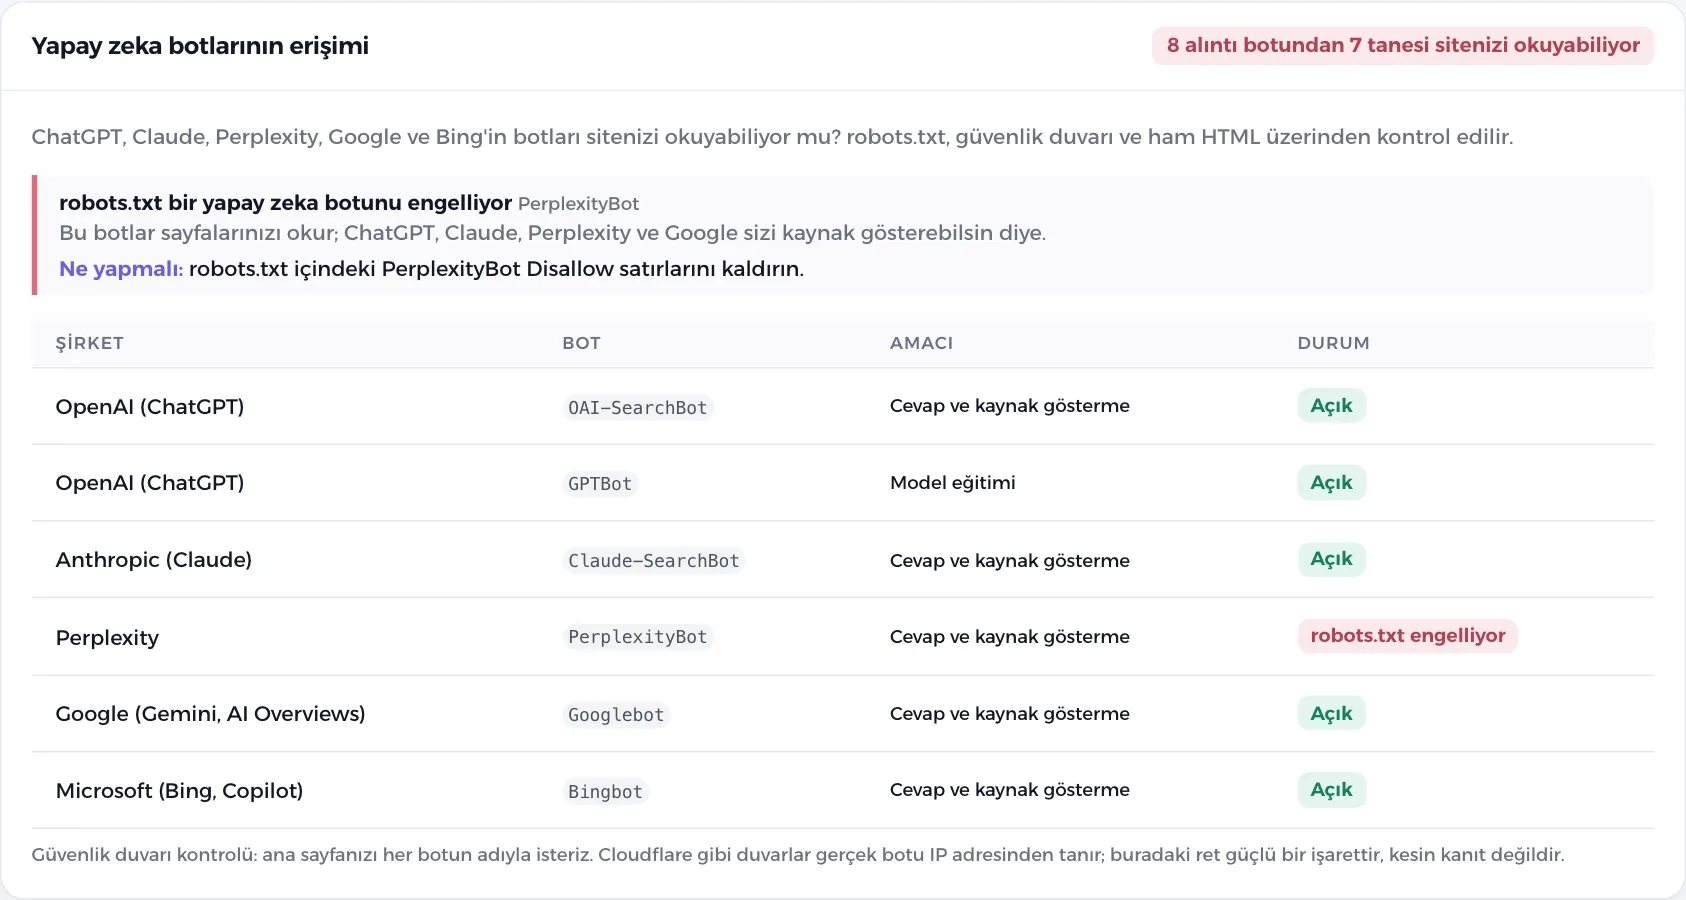Select the "Microsoft (Bing, Copilot)" company cell
The height and width of the screenshot is (900, 1686).
(x=180, y=791)
